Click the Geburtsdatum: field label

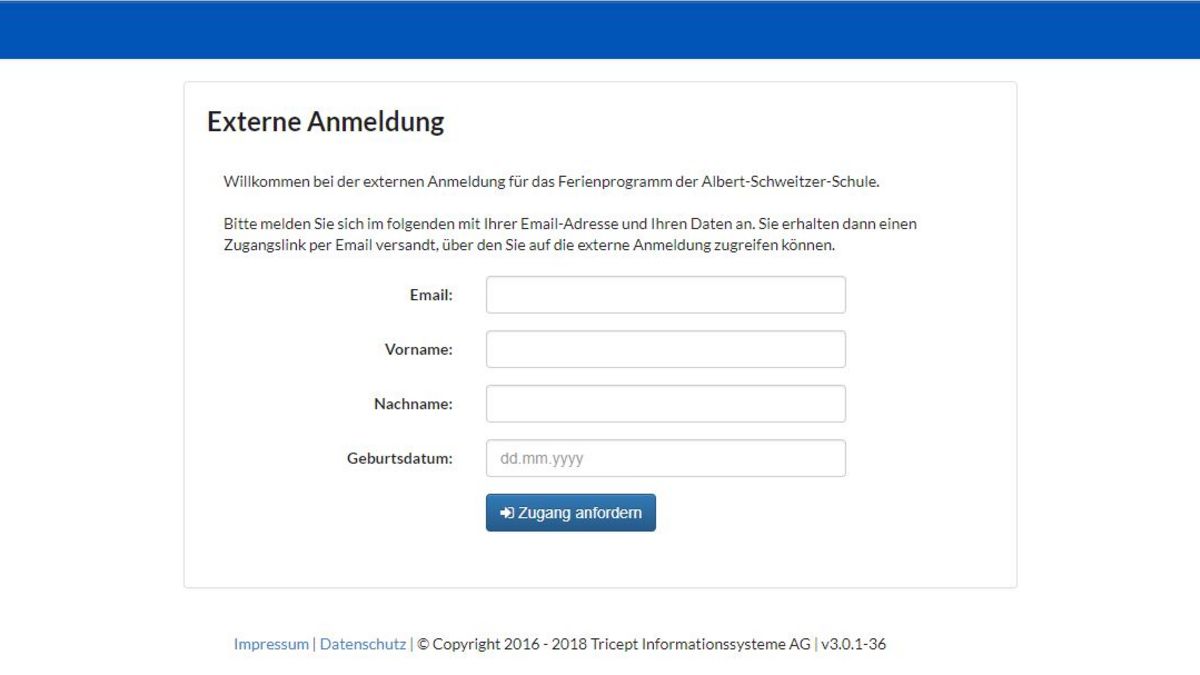400,459
